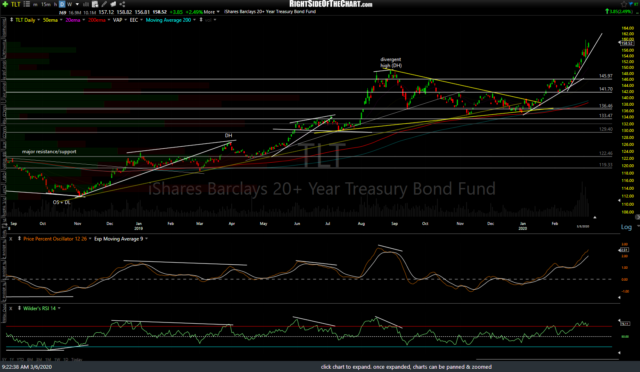
Task: Click the 141.70 price level label
Action: [605, 89]
